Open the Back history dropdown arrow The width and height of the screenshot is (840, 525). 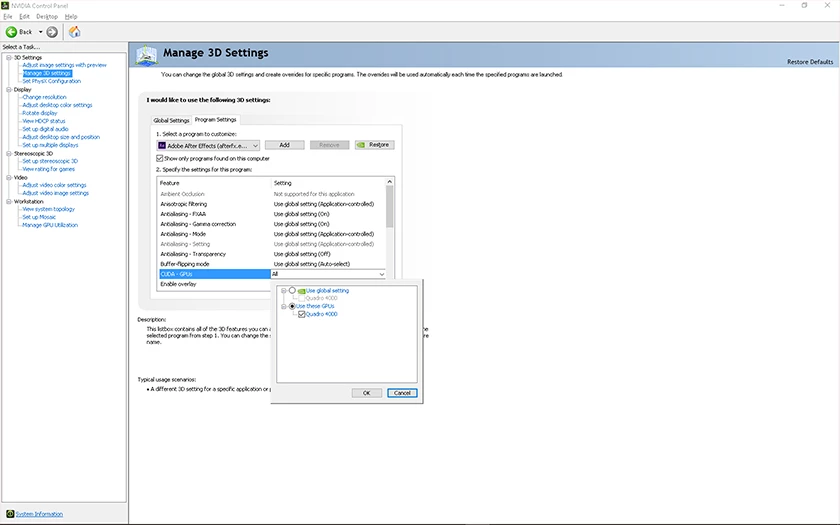click(x=40, y=32)
